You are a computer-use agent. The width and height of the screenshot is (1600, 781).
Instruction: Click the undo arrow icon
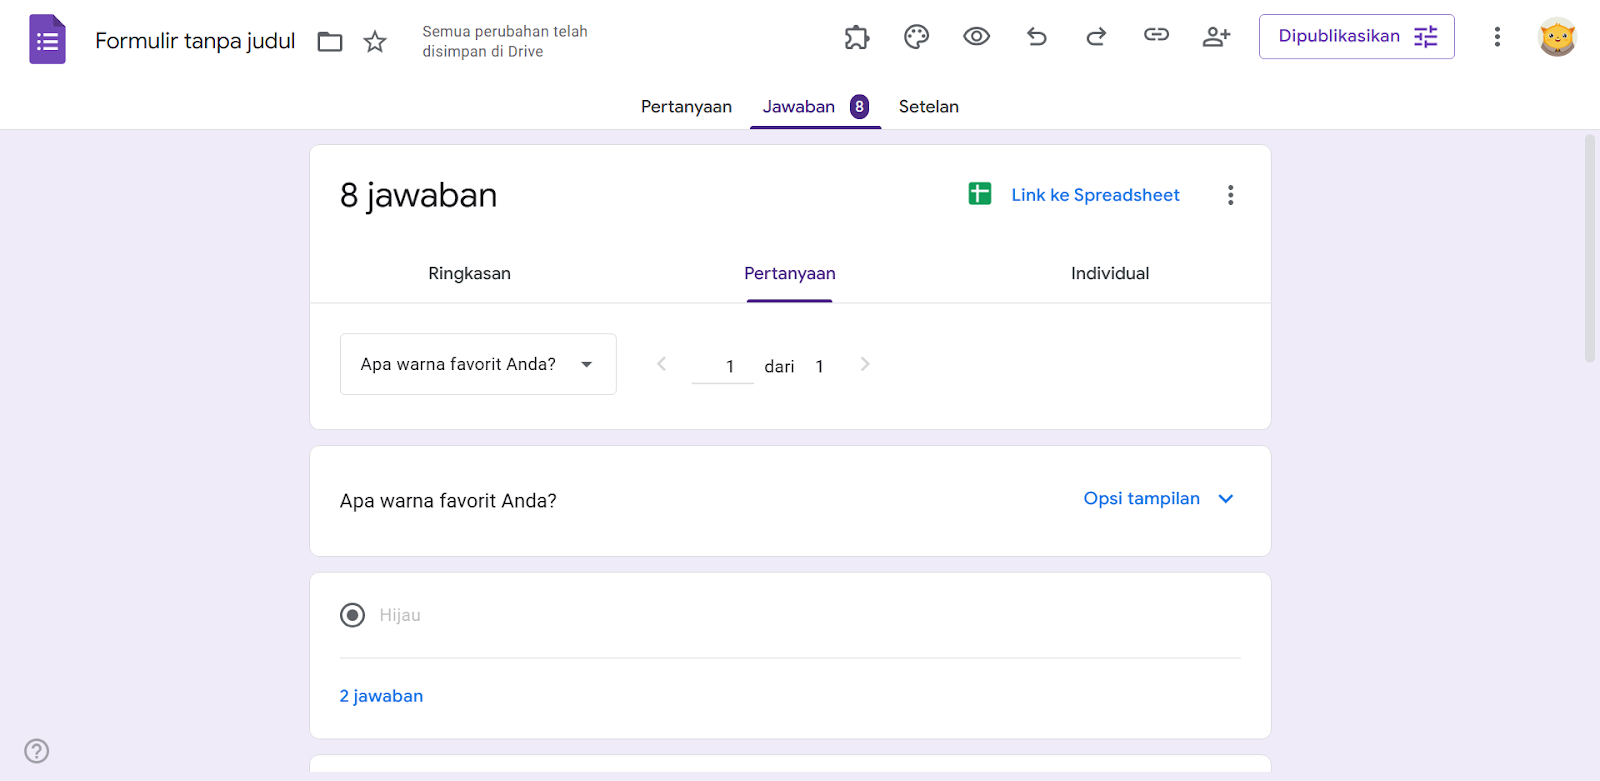click(x=1036, y=37)
